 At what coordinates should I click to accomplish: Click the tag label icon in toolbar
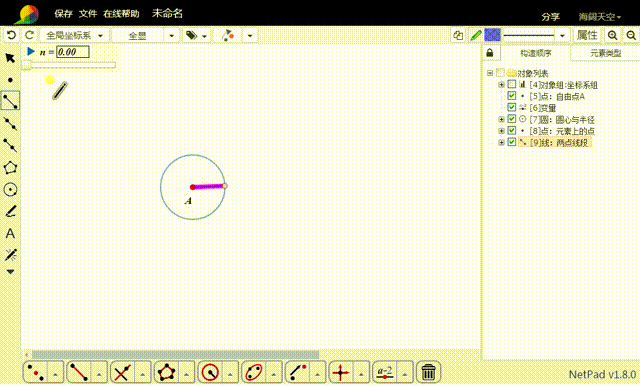[191, 35]
